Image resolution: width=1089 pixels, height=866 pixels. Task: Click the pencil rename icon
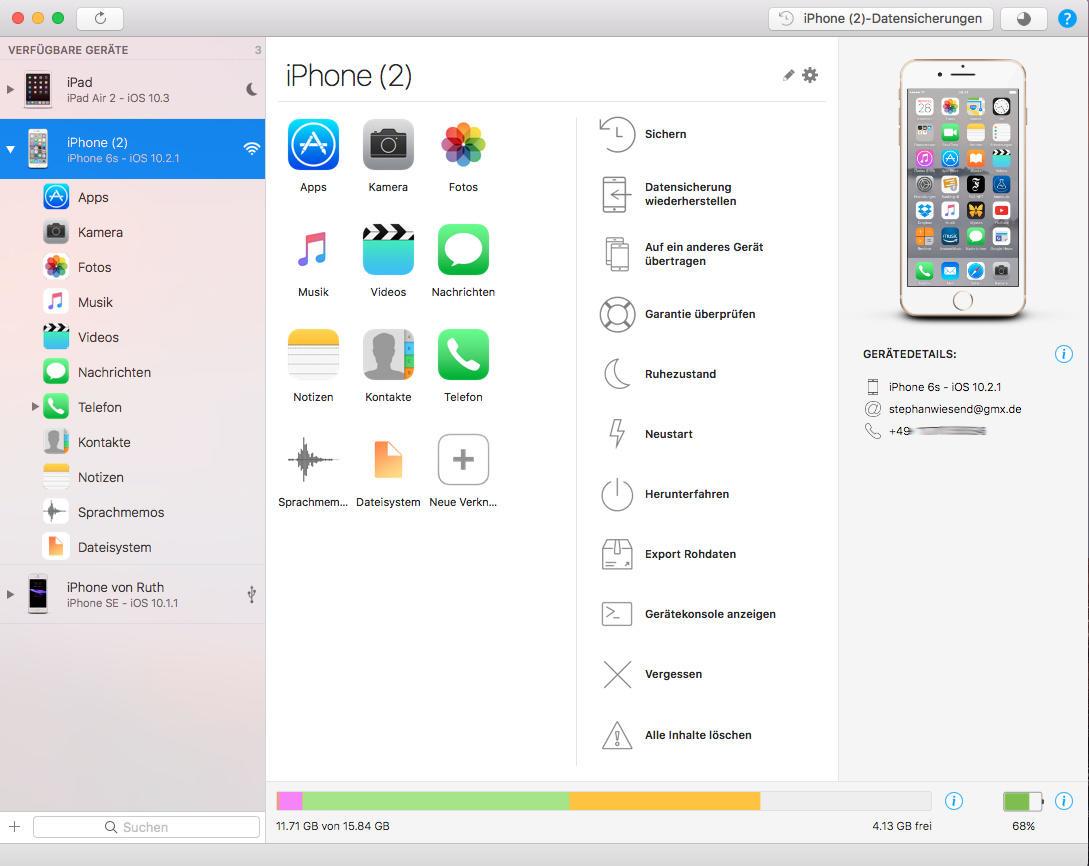[x=788, y=75]
